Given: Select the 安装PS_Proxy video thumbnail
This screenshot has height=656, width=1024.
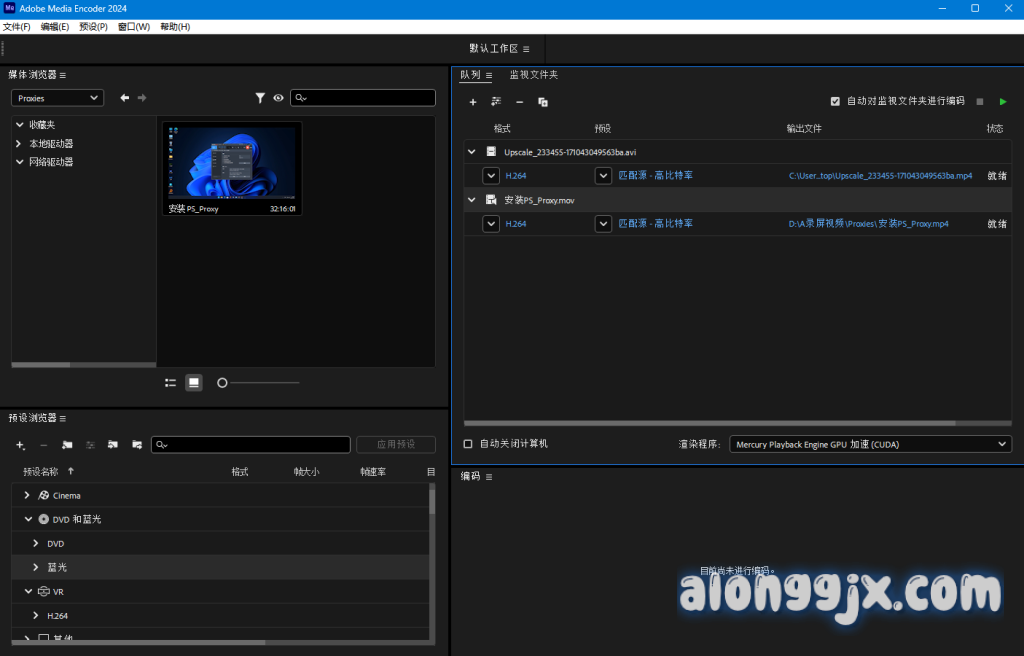Looking at the screenshot, I should (232, 161).
